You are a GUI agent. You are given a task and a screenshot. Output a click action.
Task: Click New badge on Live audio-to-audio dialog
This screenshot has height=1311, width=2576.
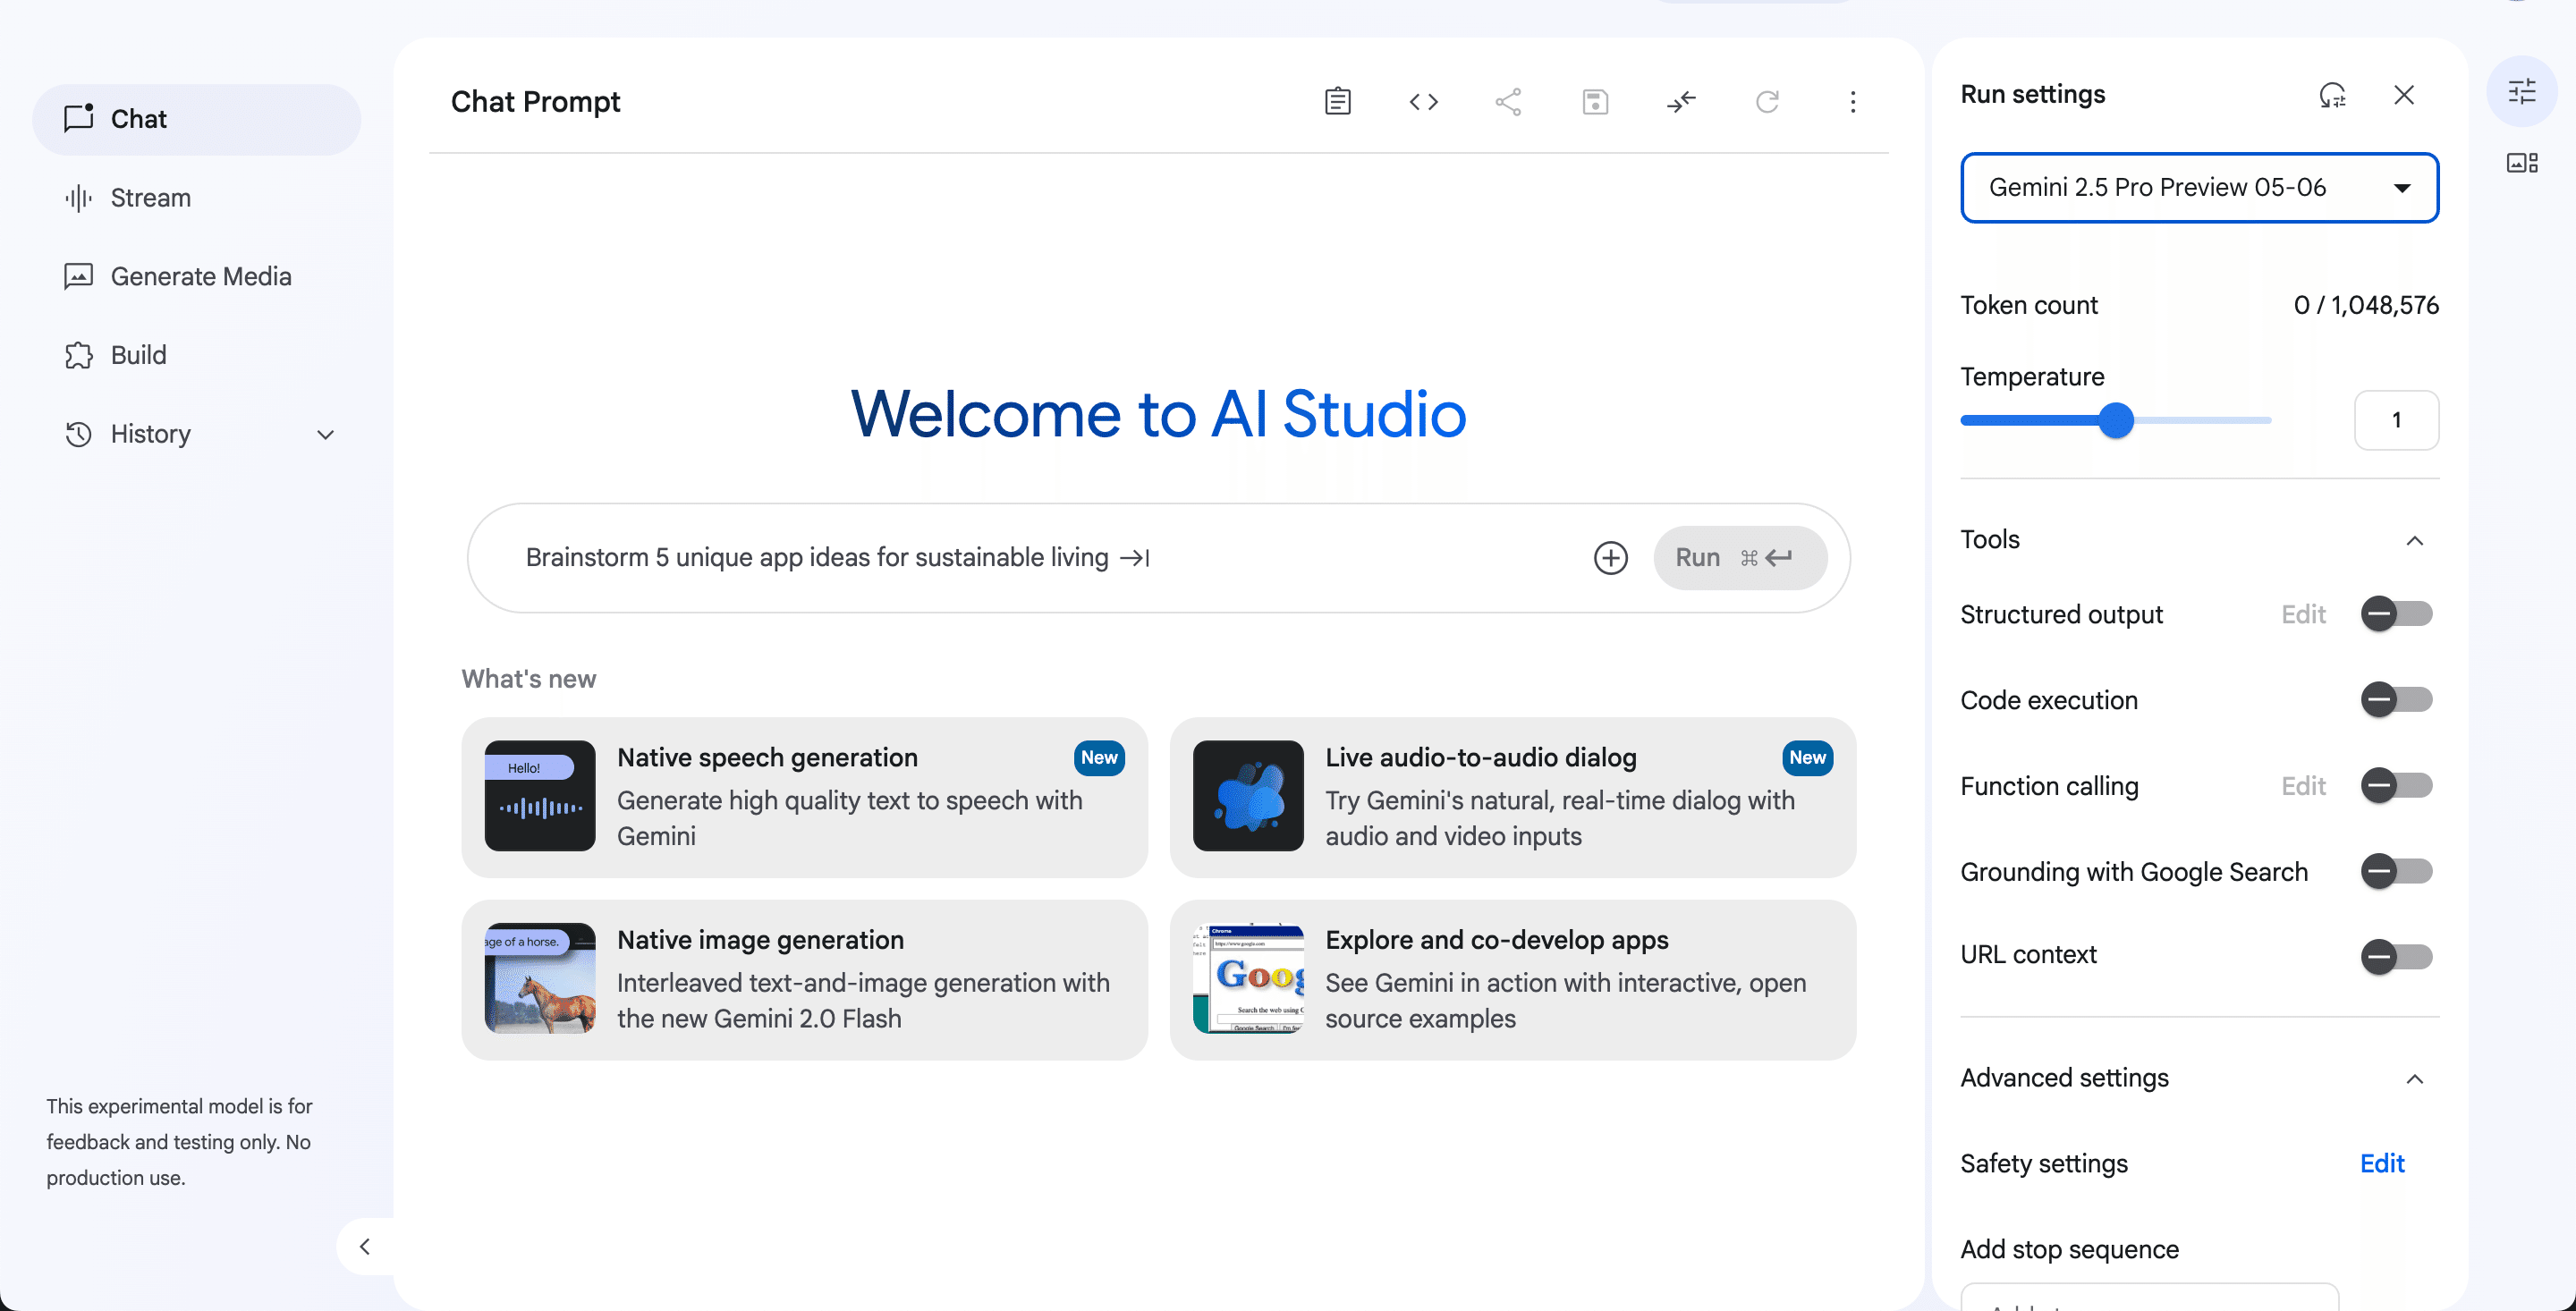coord(1807,757)
